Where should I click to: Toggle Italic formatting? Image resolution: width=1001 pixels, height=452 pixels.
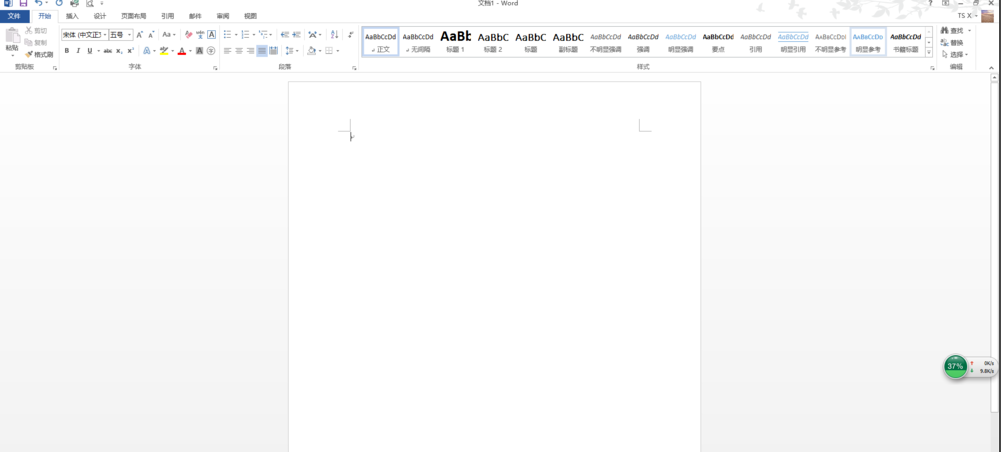(78, 51)
